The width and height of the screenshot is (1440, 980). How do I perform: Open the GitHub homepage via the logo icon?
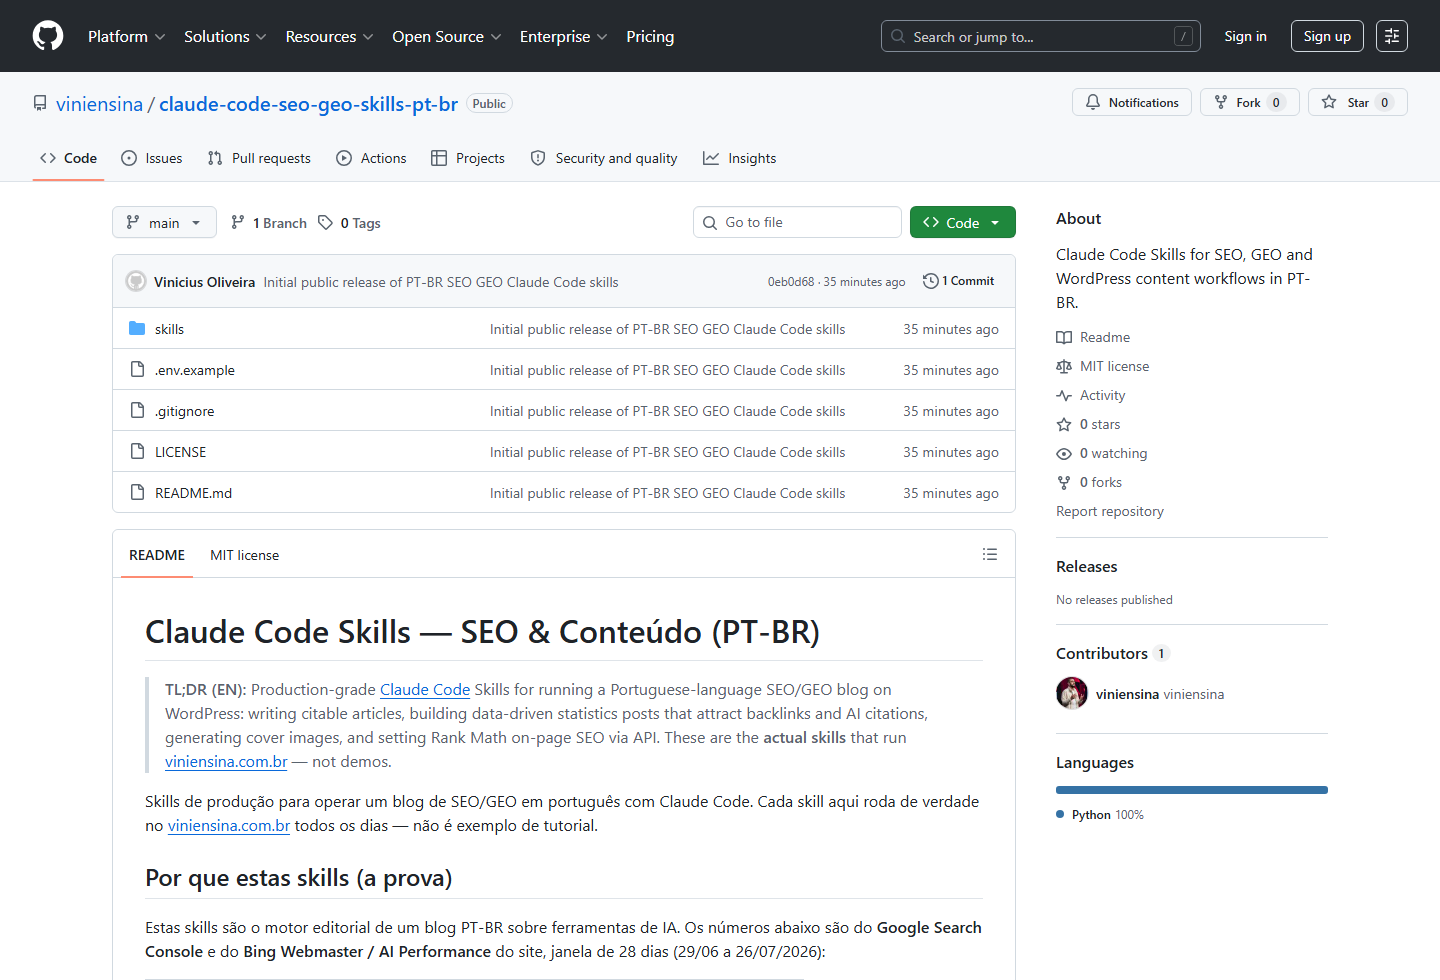(48, 36)
